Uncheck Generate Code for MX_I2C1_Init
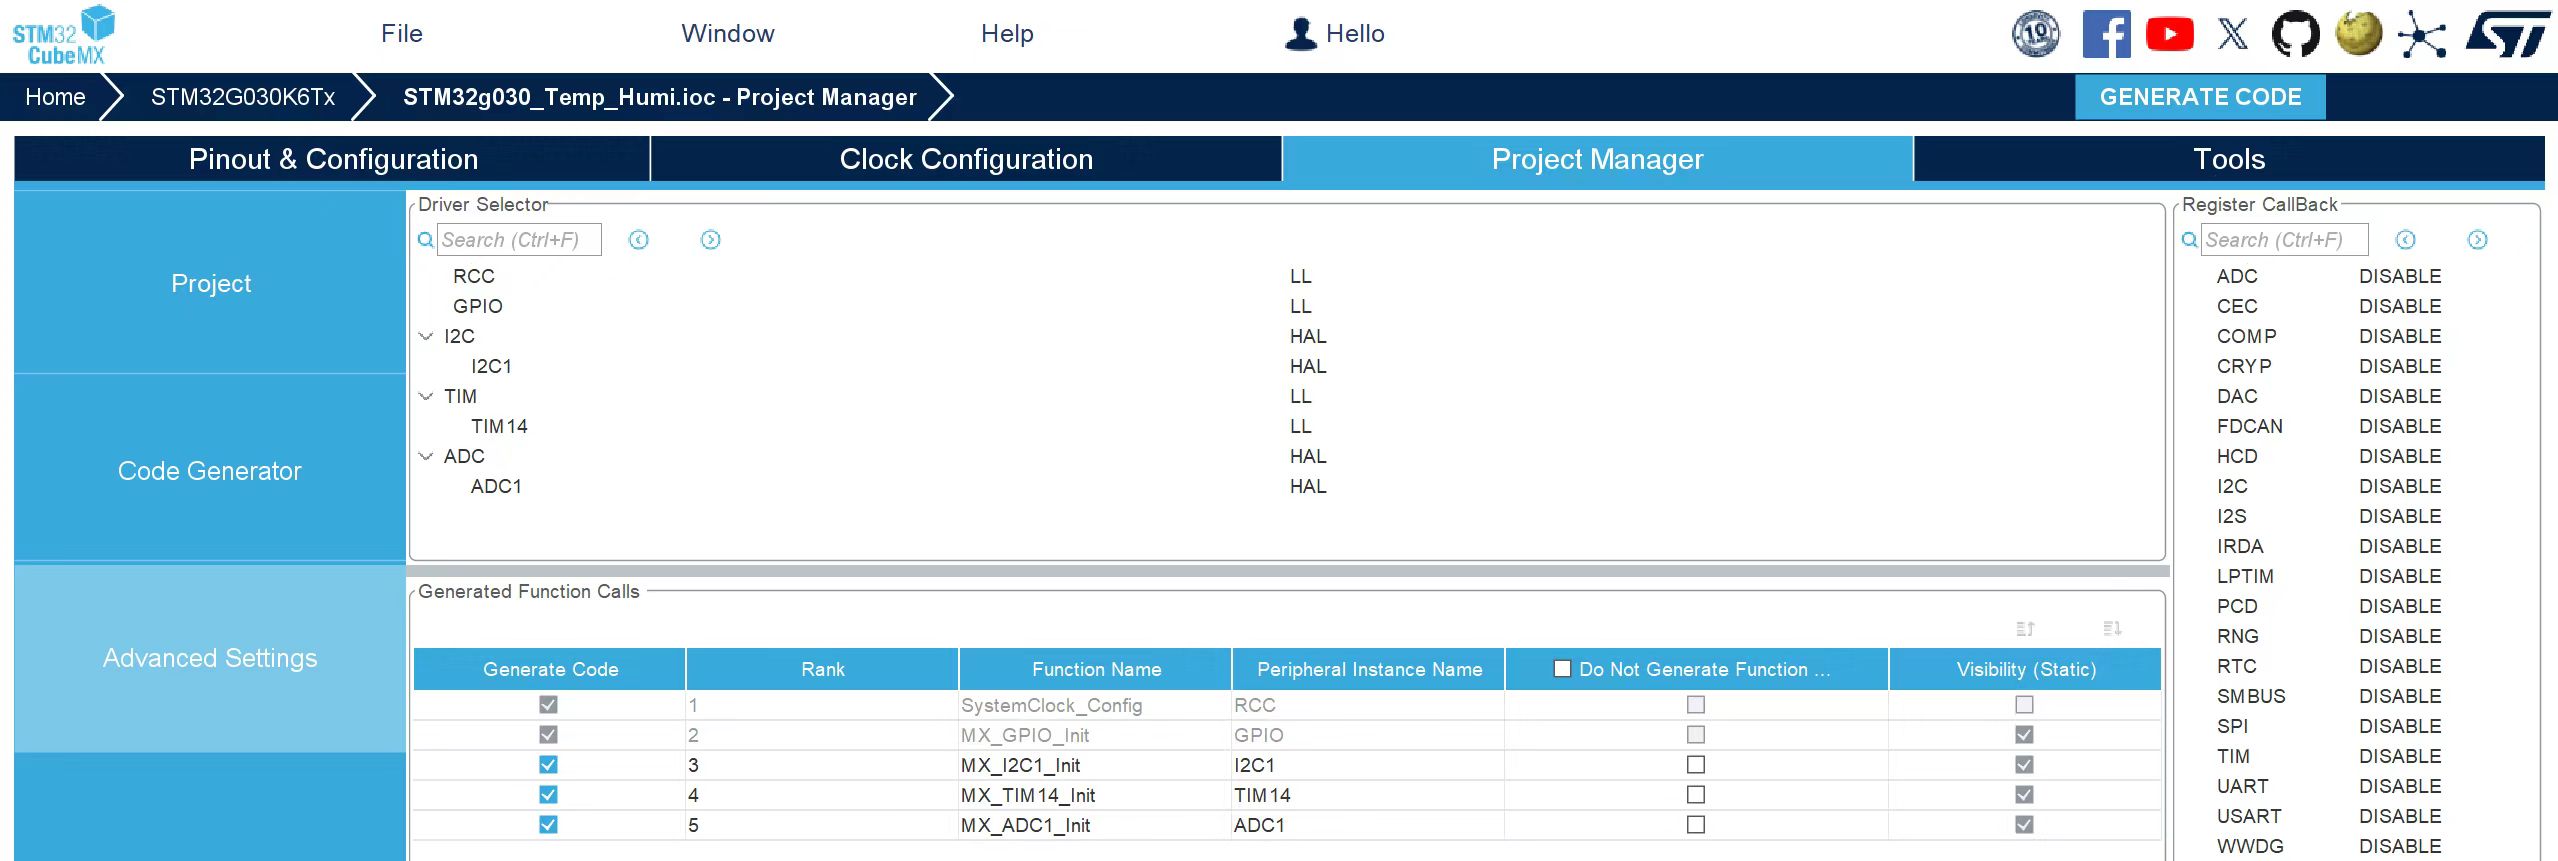The image size is (2558, 861). tap(548, 765)
